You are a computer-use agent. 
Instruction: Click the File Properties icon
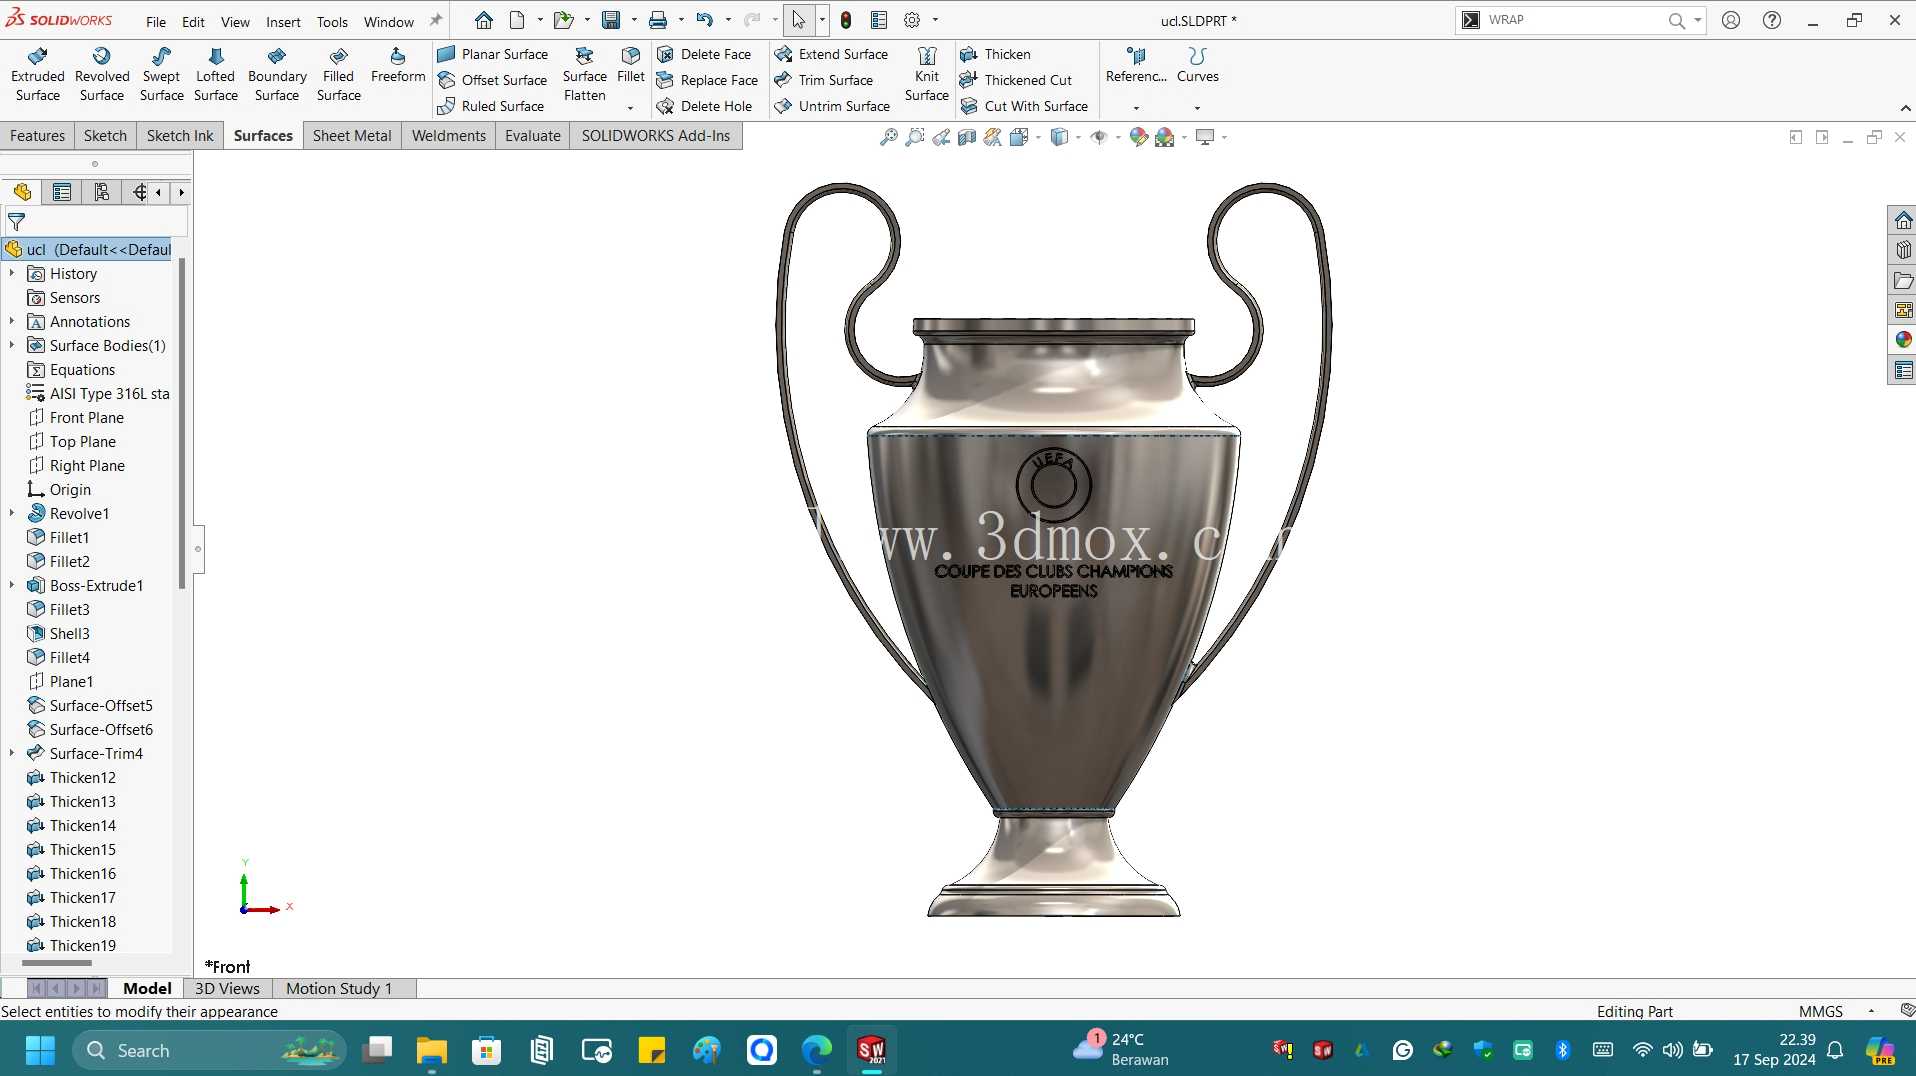point(879,20)
